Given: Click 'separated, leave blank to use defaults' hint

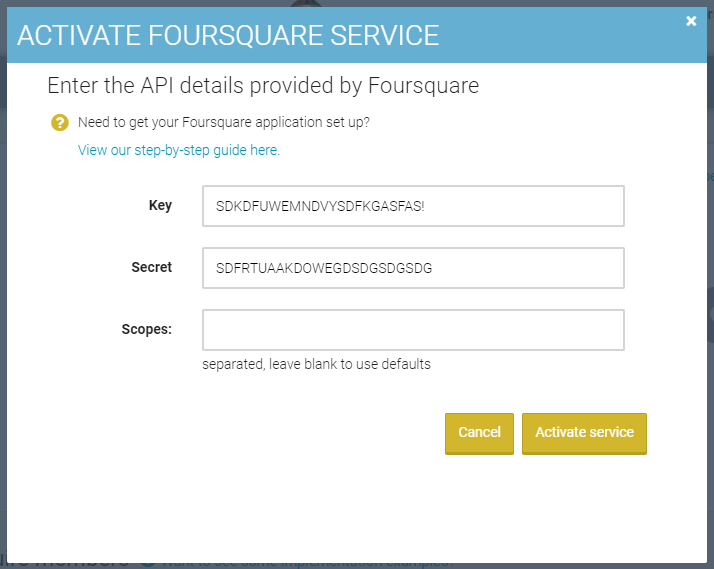Looking at the screenshot, I should click(316, 364).
